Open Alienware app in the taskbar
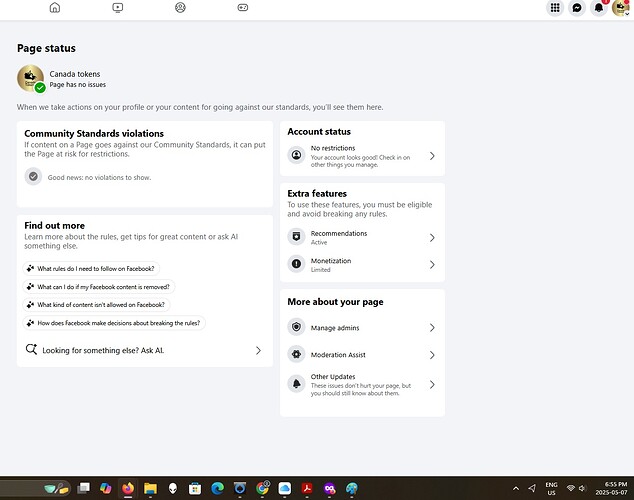 (173, 488)
